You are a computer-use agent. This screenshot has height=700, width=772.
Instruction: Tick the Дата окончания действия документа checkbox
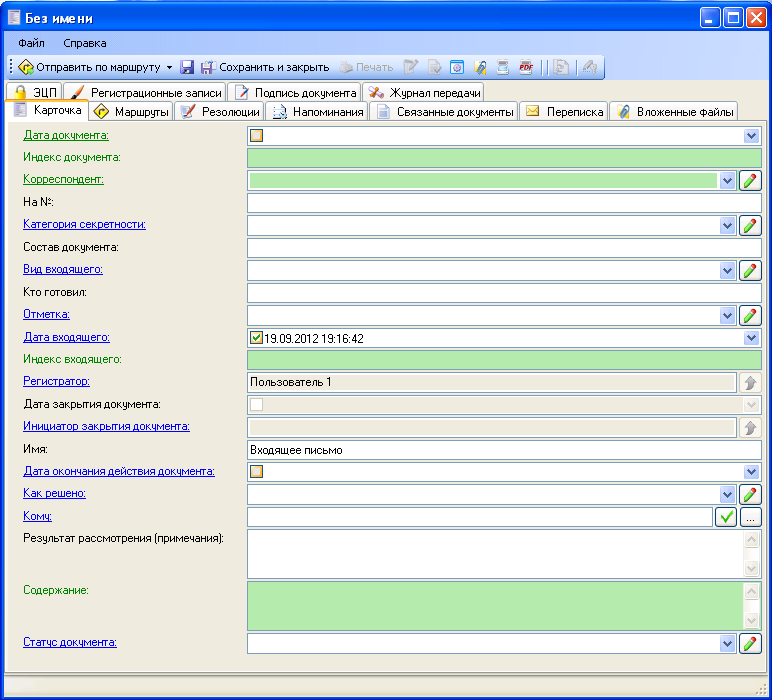pos(257,472)
